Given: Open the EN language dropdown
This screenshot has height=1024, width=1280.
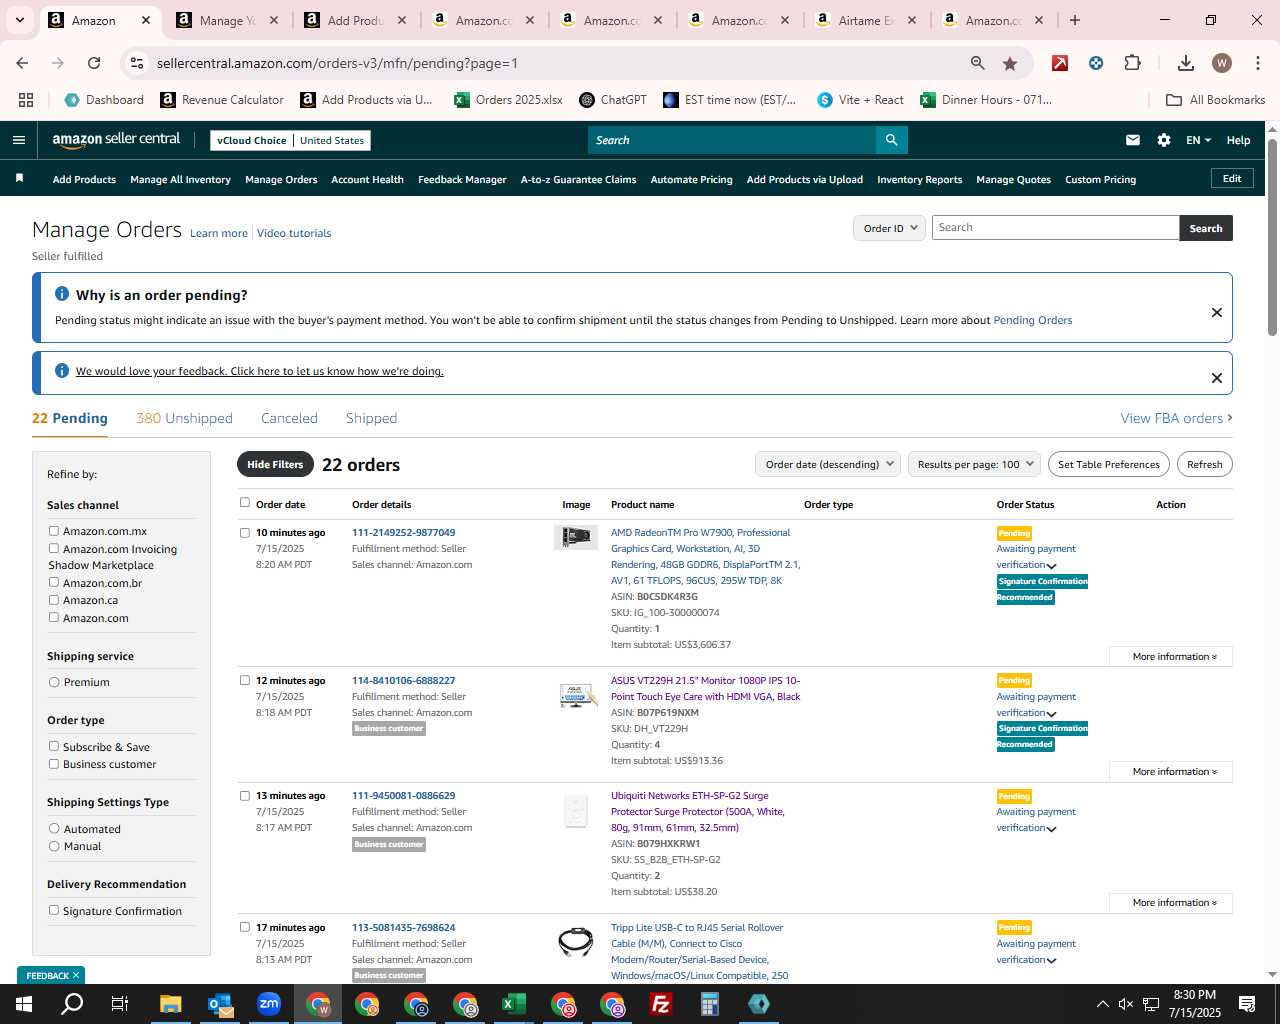Looking at the screenshot, I should click(1198, 140).
